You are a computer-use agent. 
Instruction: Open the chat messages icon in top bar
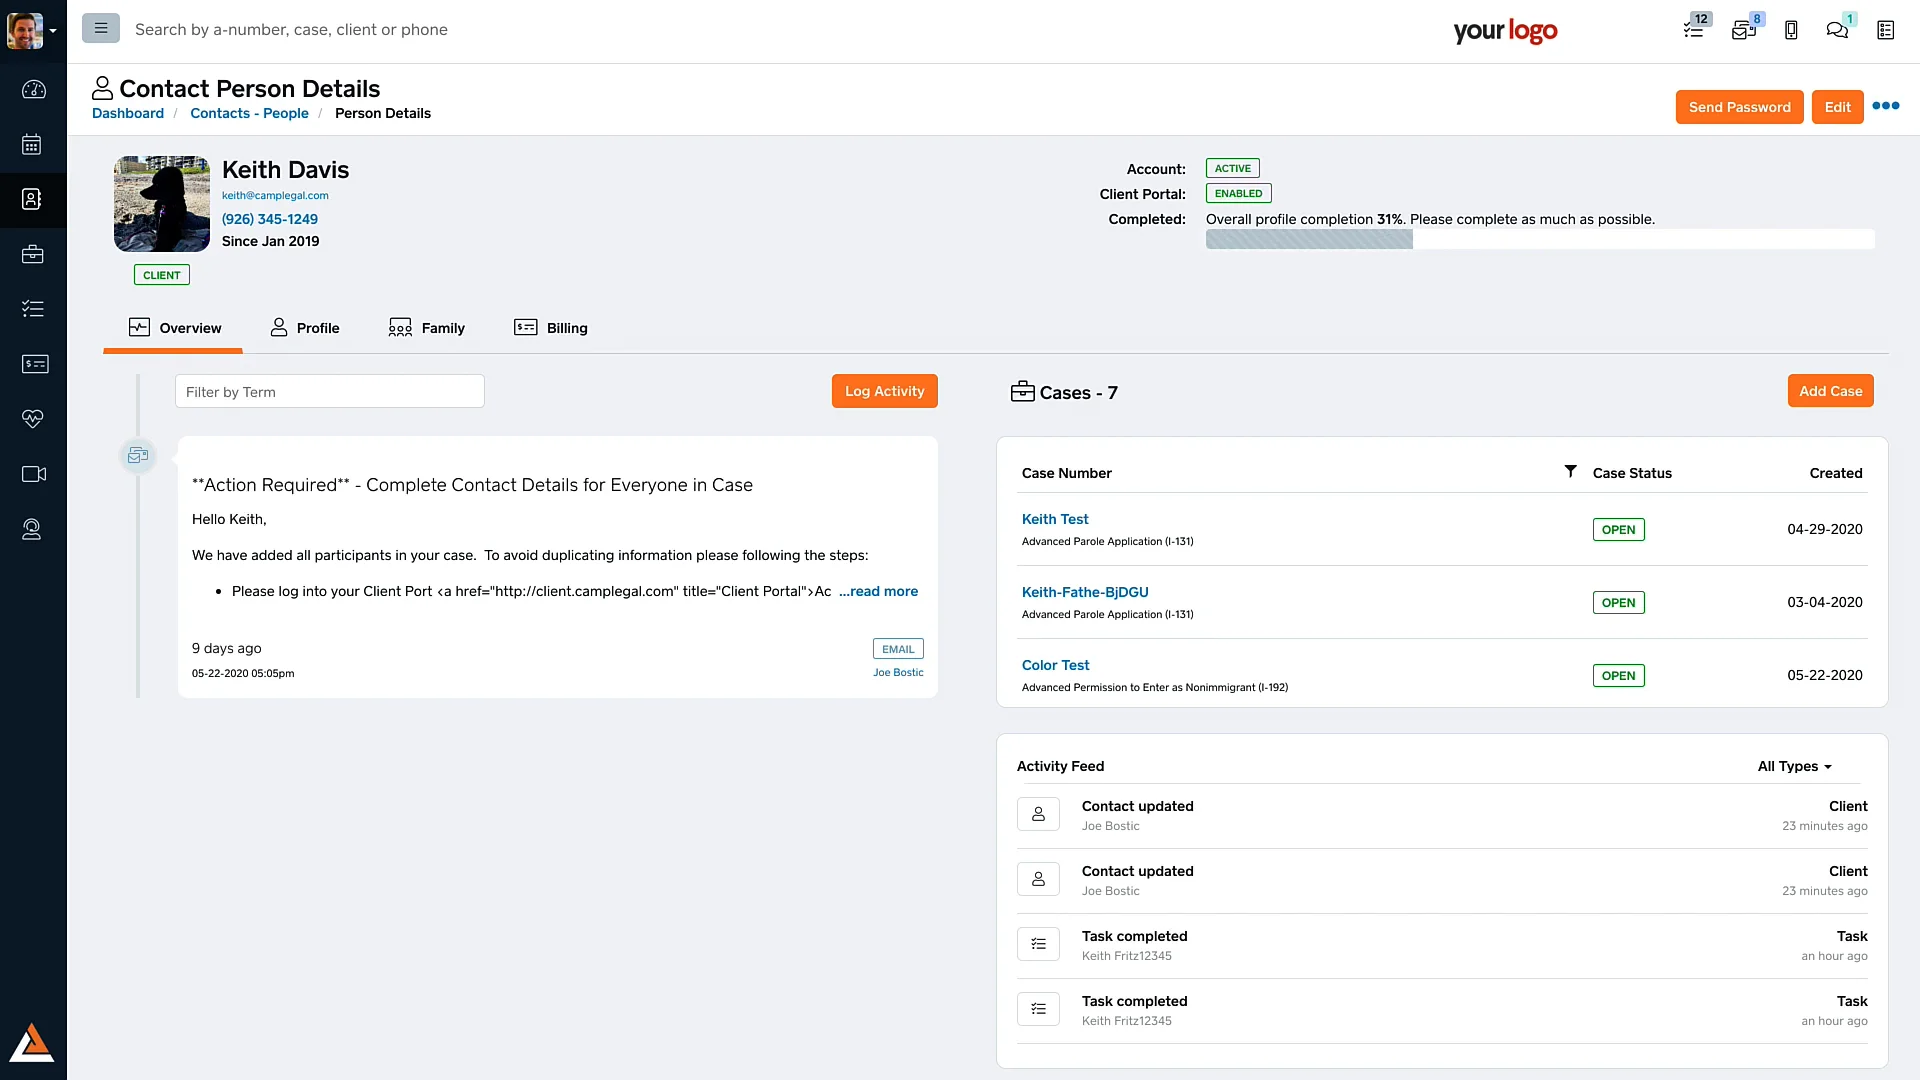pyautogui.click(x=1837, y=30)
